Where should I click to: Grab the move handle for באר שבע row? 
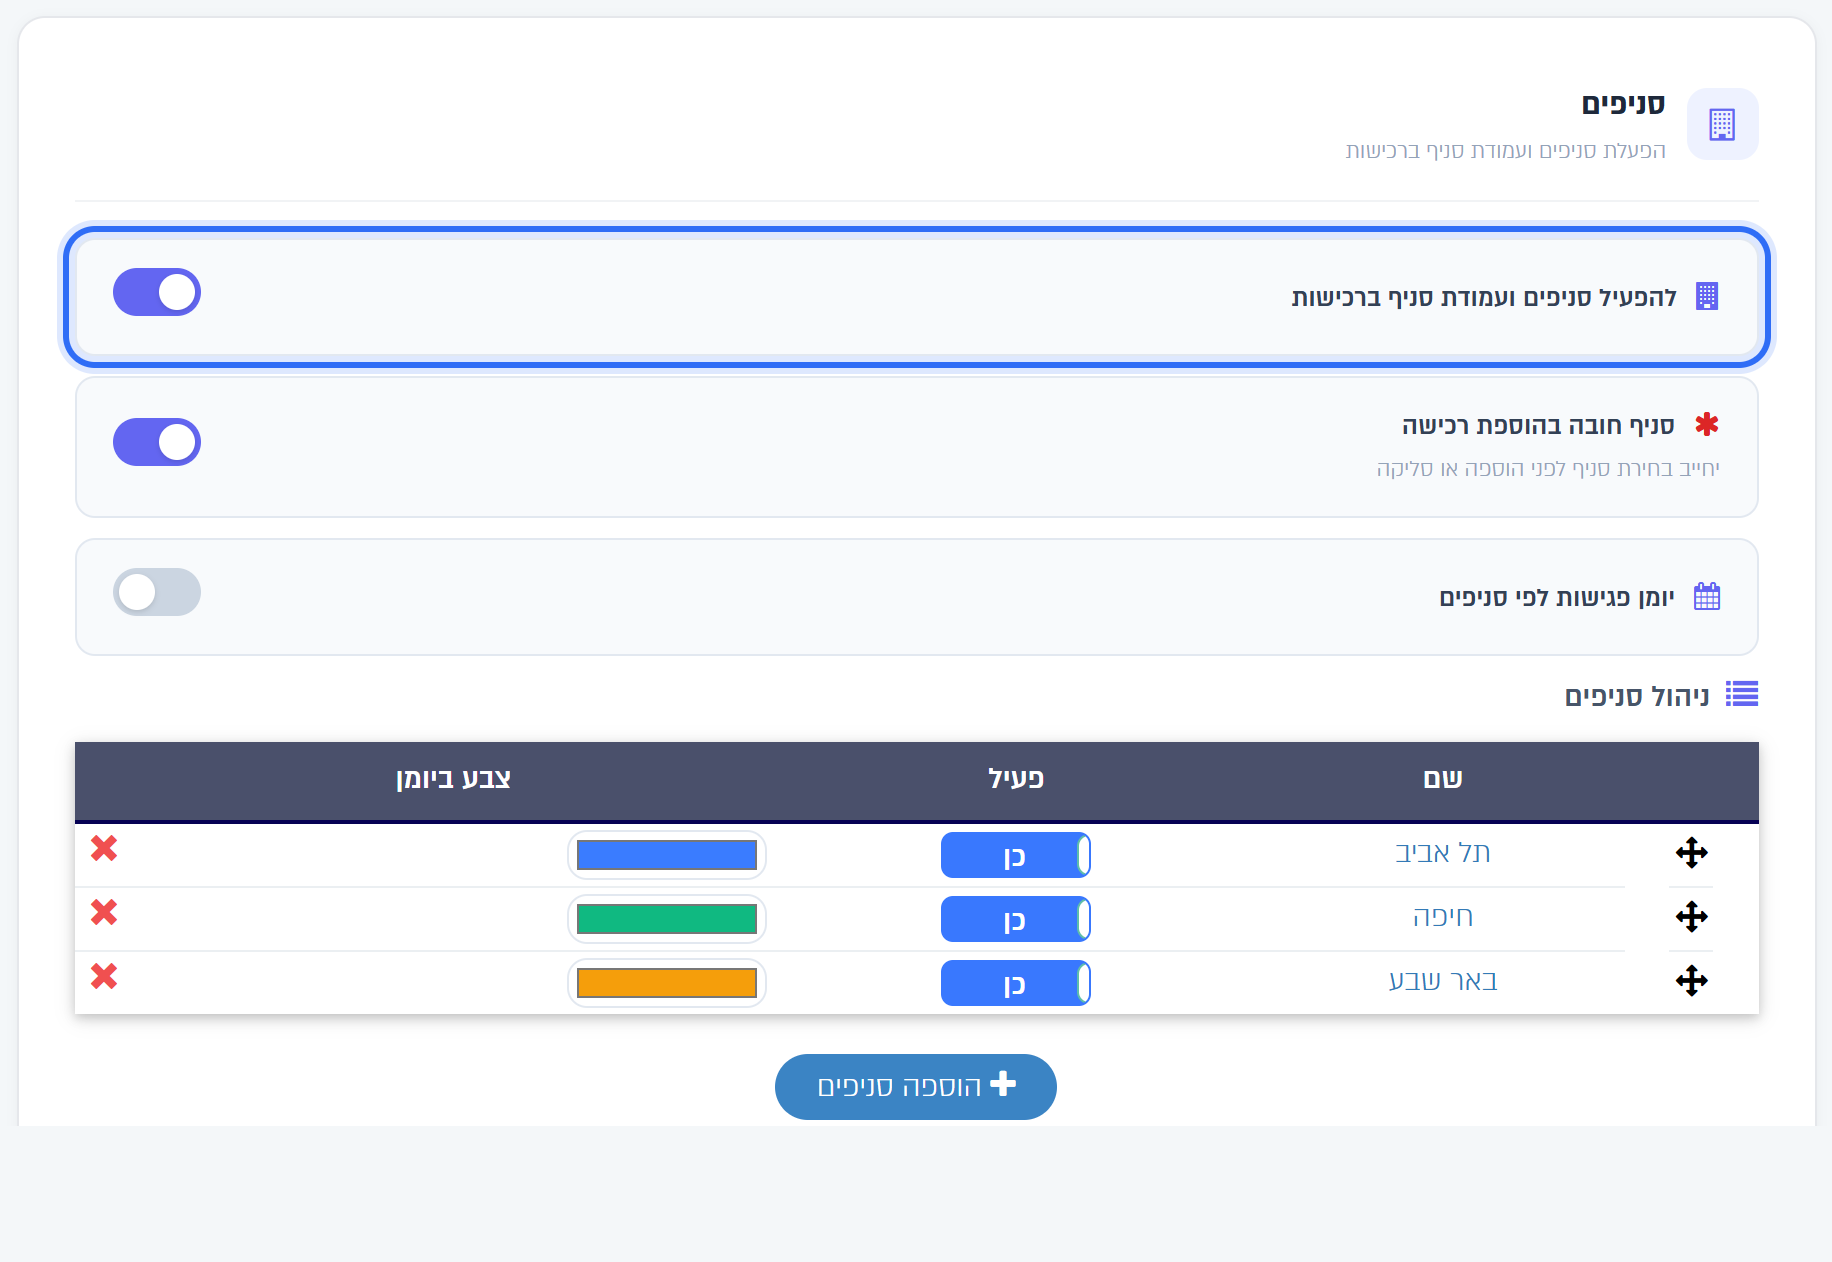click(x=1691, y=981)
